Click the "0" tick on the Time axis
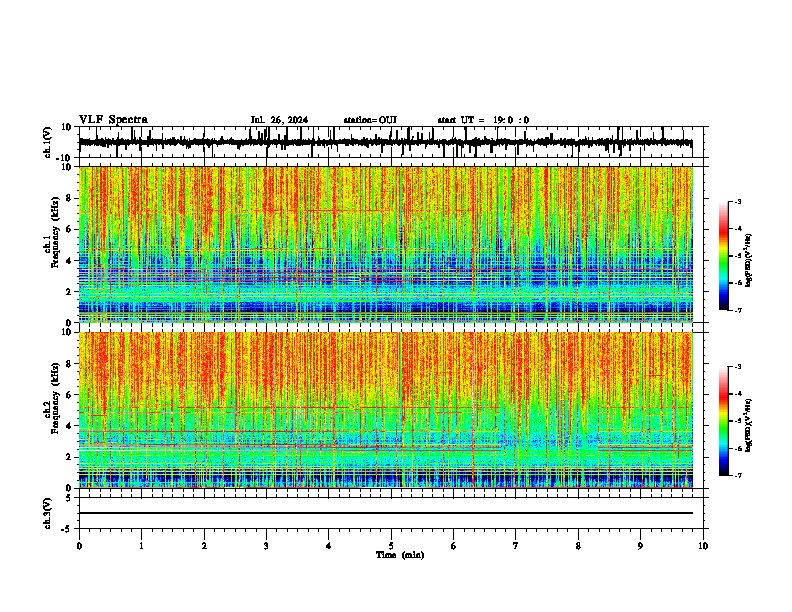 tap(79, 546)
